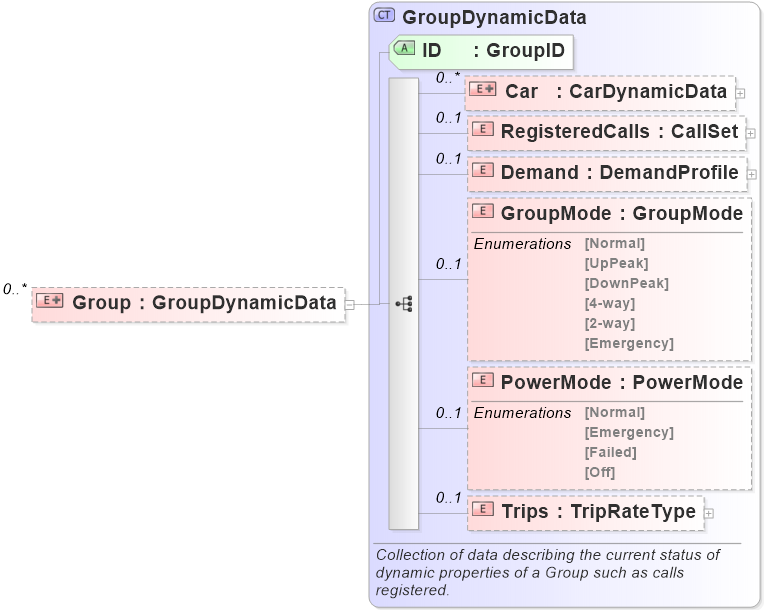
Task: Expand the Car : CarDynamicData node
Action: (741, 93)
